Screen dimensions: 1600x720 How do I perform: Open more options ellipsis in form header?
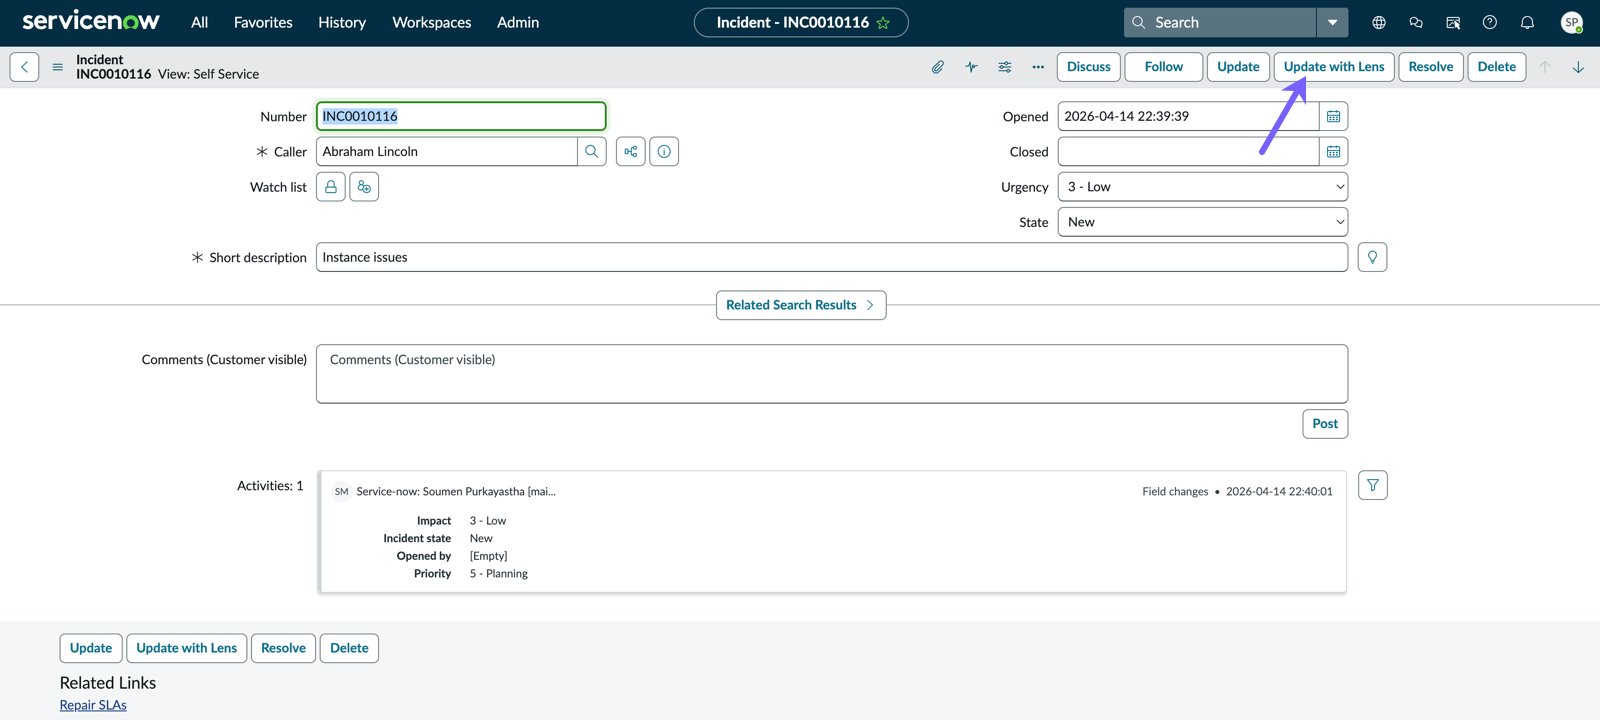click(x=1038, y=67)
